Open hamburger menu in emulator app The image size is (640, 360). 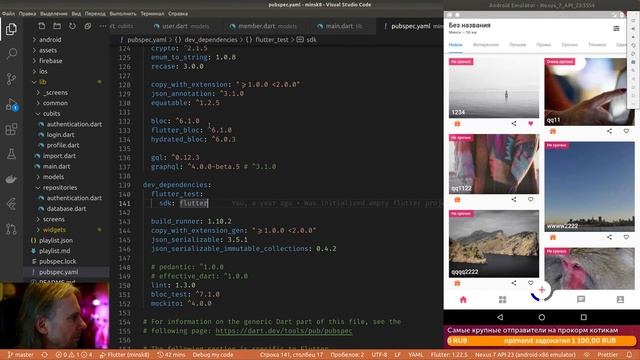tap(616, 28)
